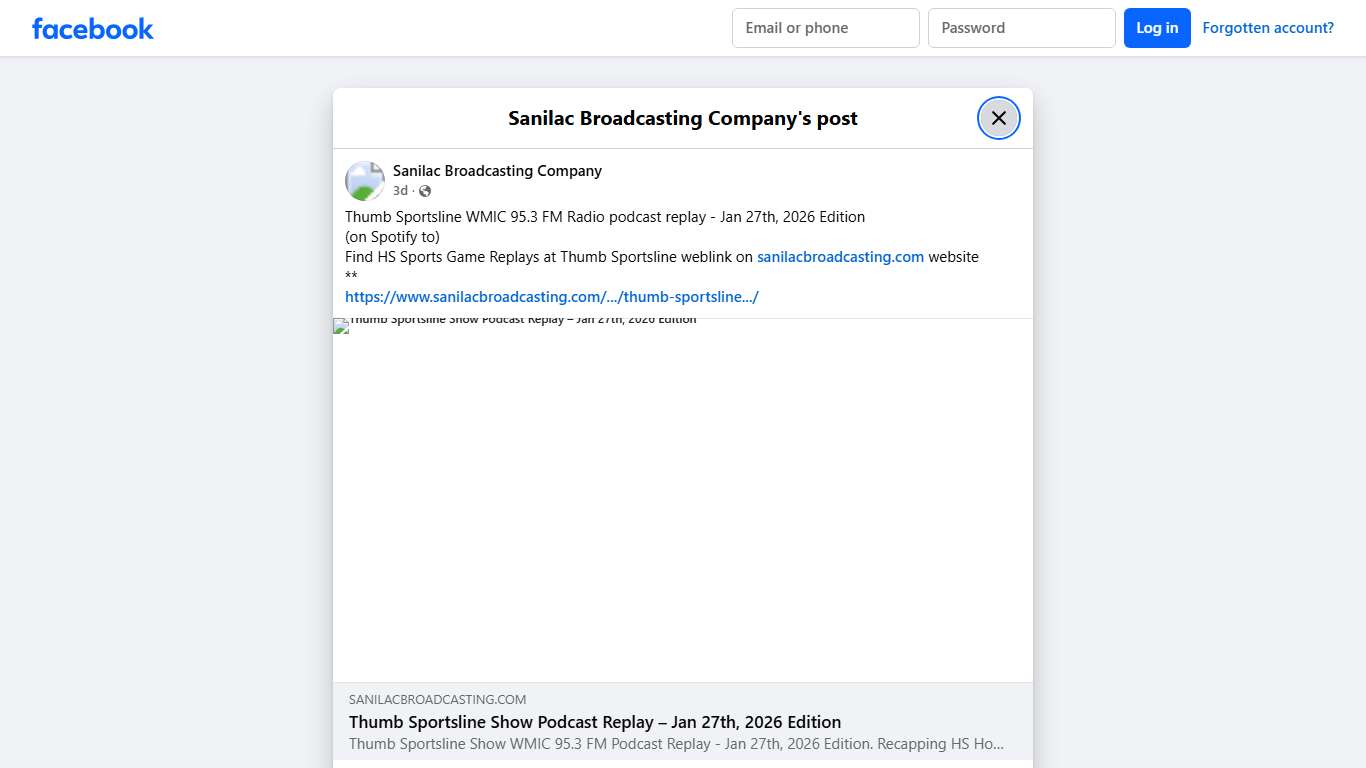Click the broken image placeholder icon

(x=339, y=325)
